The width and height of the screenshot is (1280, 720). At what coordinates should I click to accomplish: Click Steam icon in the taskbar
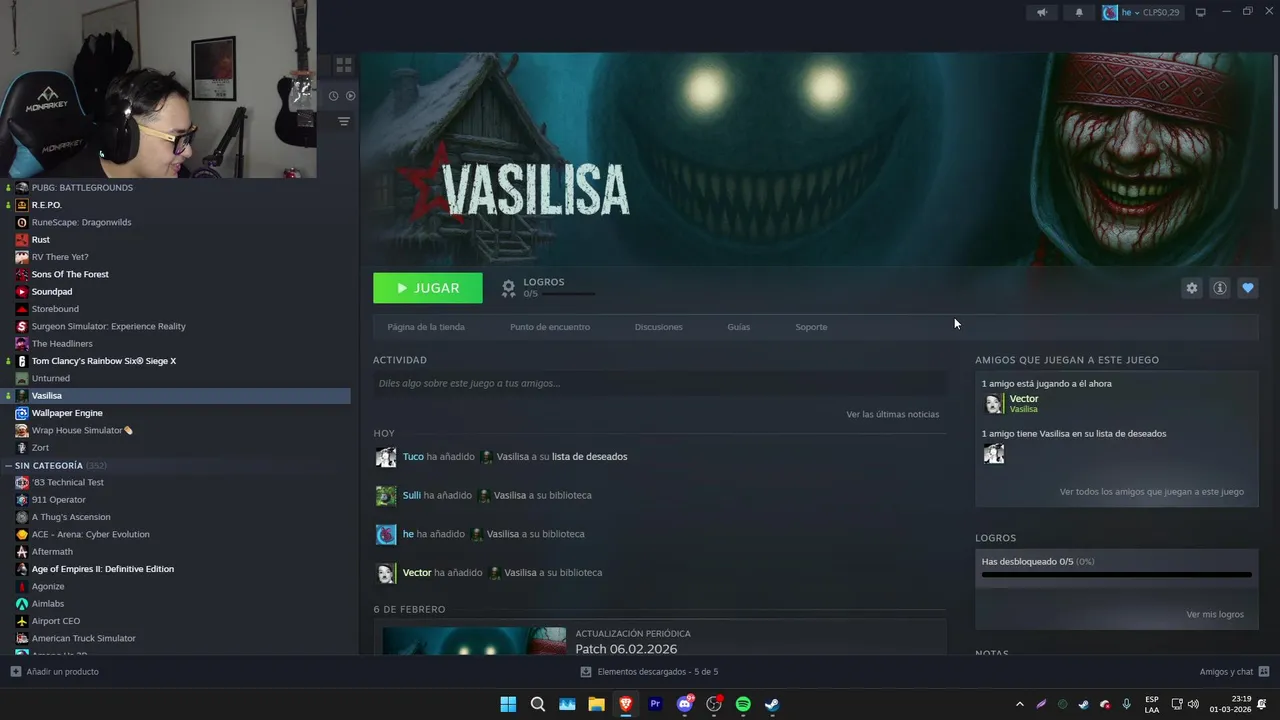[x=772, y=704]
